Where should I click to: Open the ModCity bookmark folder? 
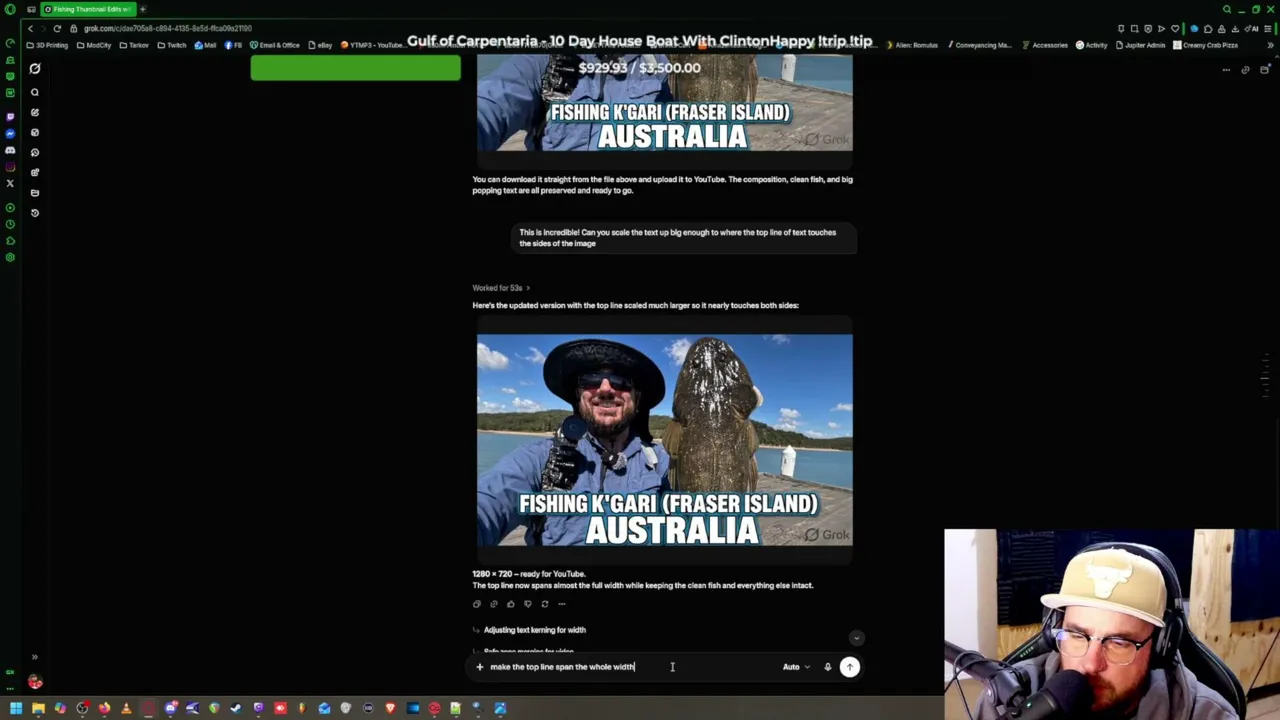pos(95,45)
